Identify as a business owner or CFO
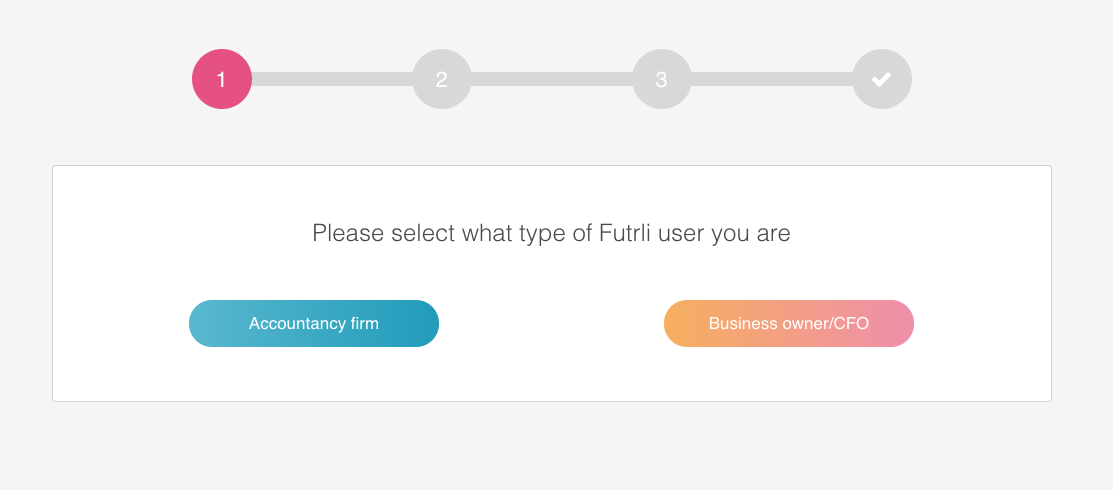The image size is (1113, 490). (789, 323)
